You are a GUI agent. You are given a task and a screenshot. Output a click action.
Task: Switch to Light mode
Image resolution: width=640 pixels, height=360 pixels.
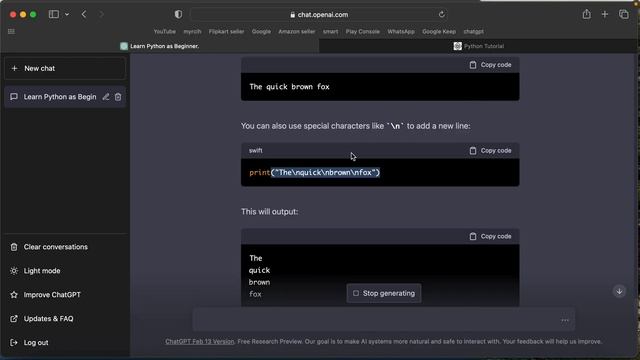[42, 271]
